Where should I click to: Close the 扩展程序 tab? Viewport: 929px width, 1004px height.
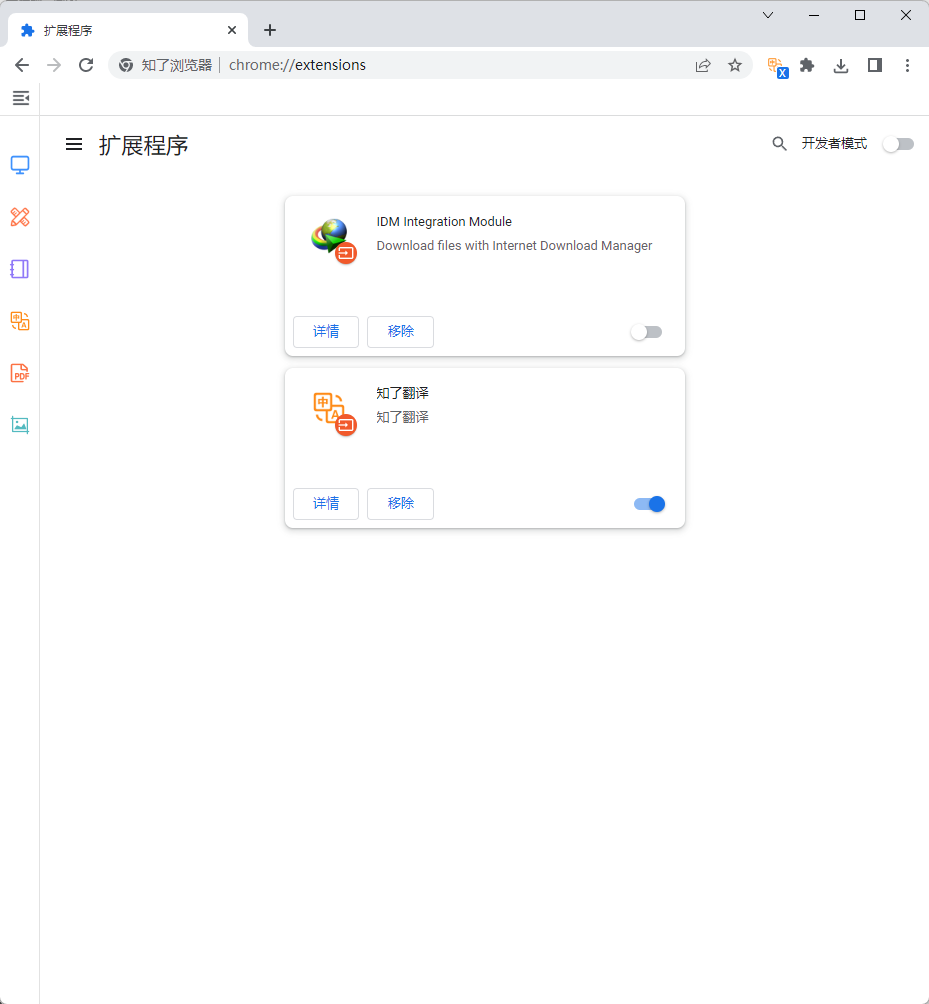point(232,30)
